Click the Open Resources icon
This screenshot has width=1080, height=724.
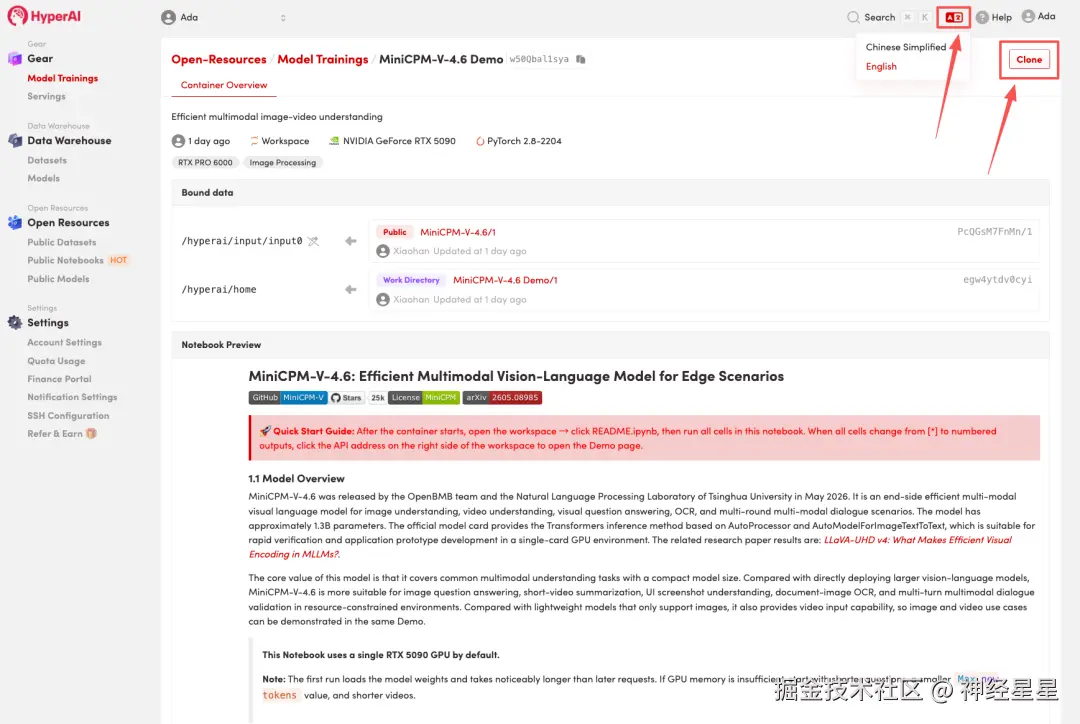[15, 223]
